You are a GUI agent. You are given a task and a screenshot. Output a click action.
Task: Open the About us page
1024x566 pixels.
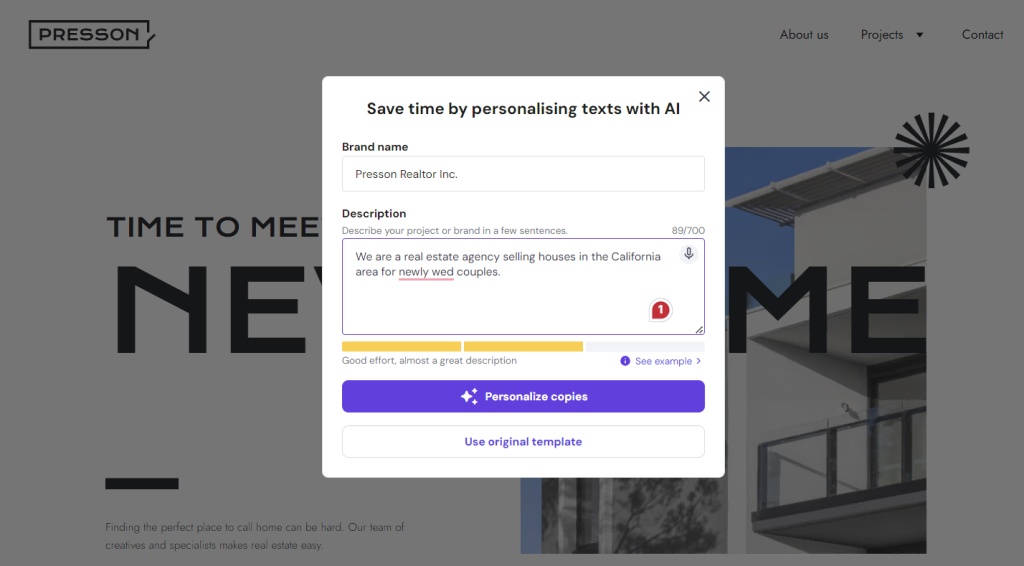coord(804,35)
